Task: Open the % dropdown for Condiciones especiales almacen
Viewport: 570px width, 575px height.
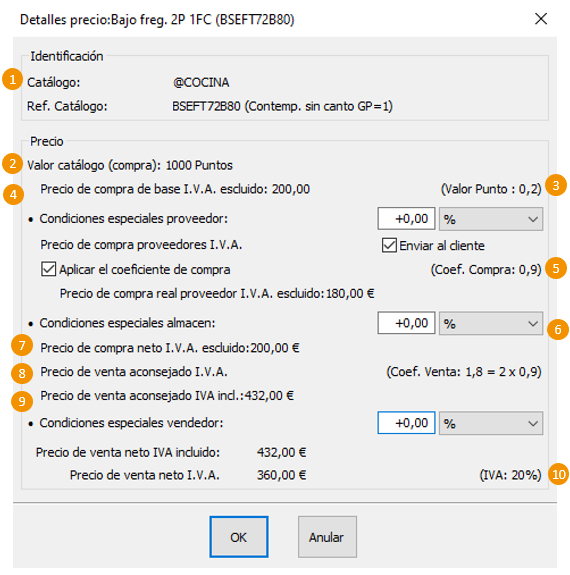Action: (491, 323)
